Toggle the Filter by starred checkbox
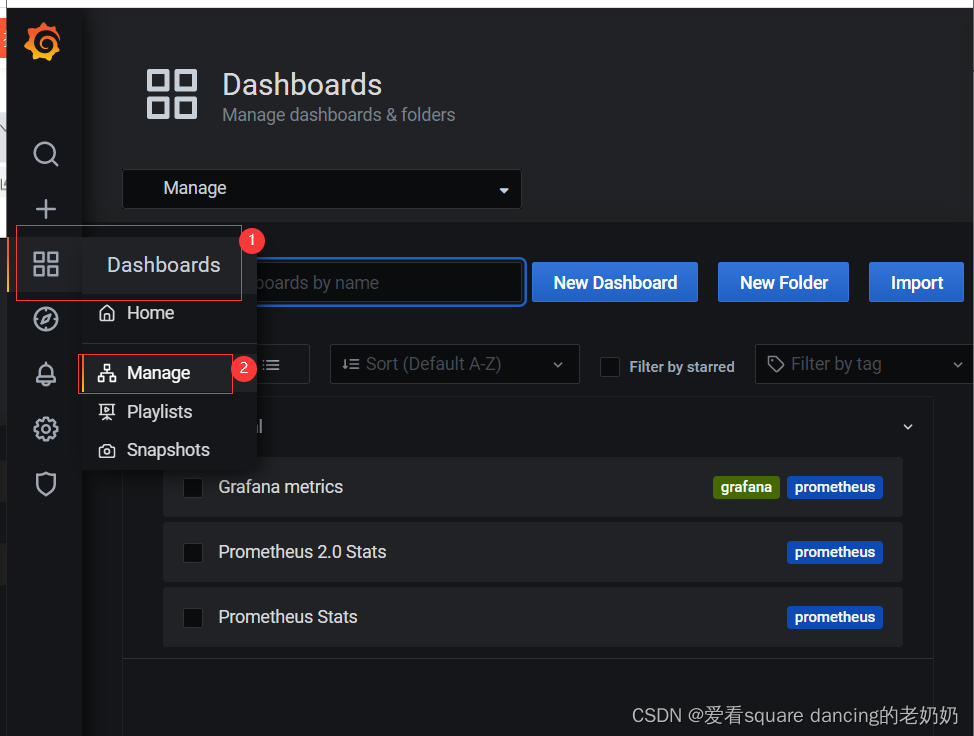This screenshot has height=736, width=974. click(610, 367)
